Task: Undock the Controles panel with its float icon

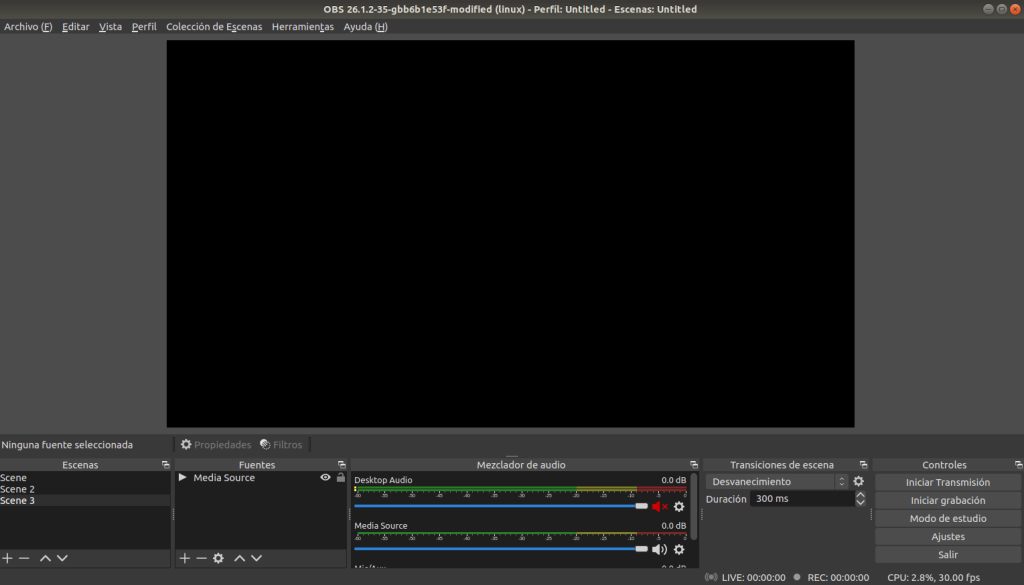Action: [1018, 465]
